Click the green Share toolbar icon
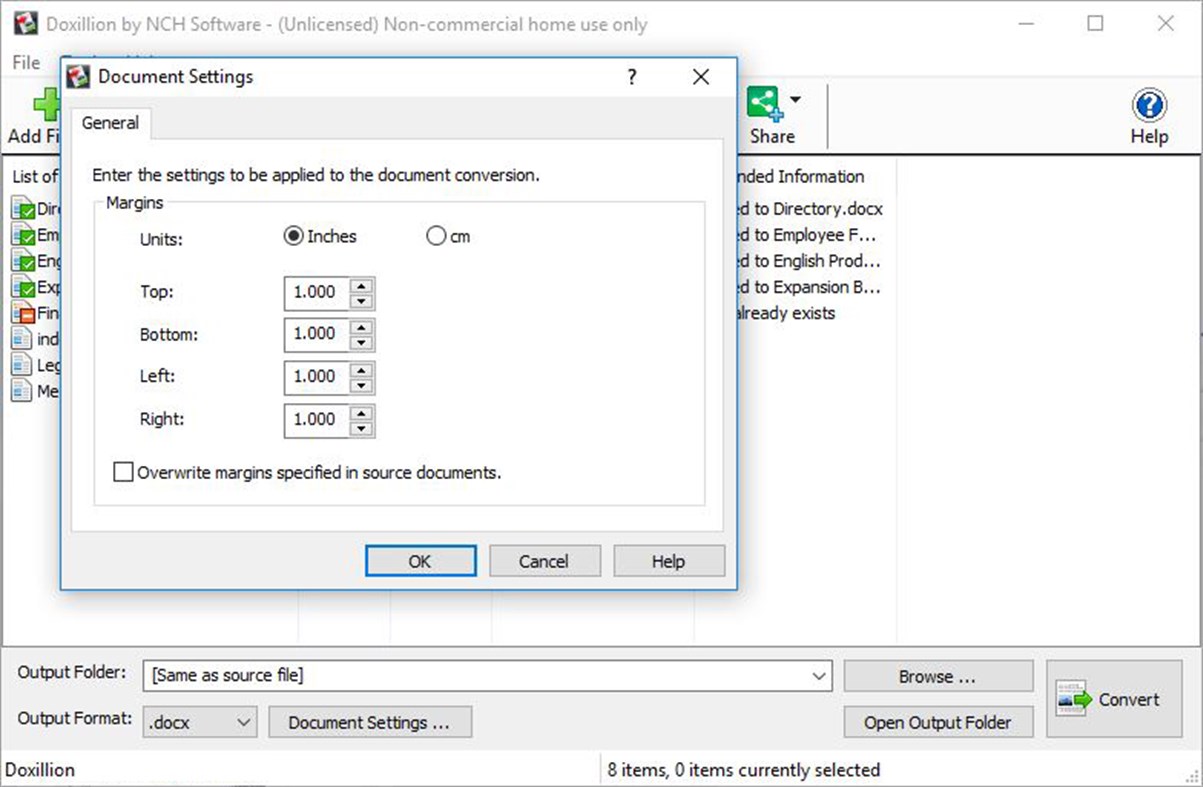The image size is (1203, 787). (763, 101)
